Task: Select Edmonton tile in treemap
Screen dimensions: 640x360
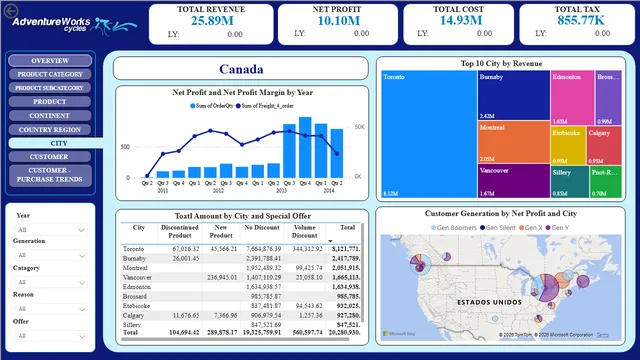Action: click(572, 98)
